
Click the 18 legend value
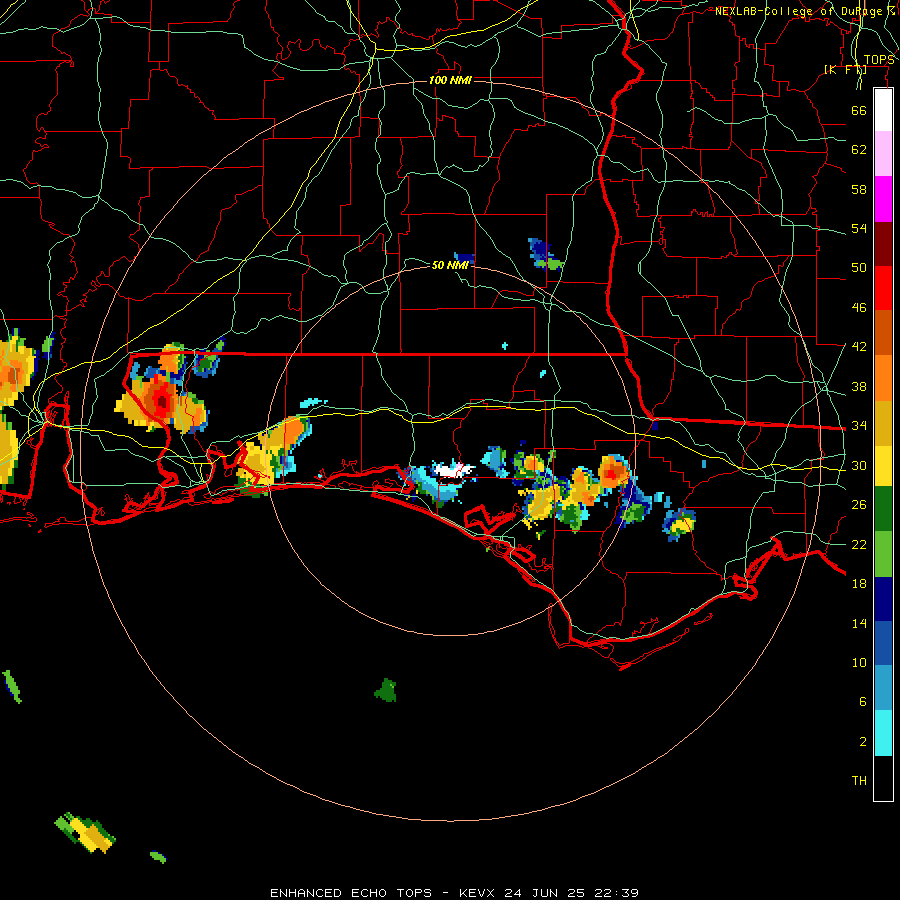coord(859,584)
